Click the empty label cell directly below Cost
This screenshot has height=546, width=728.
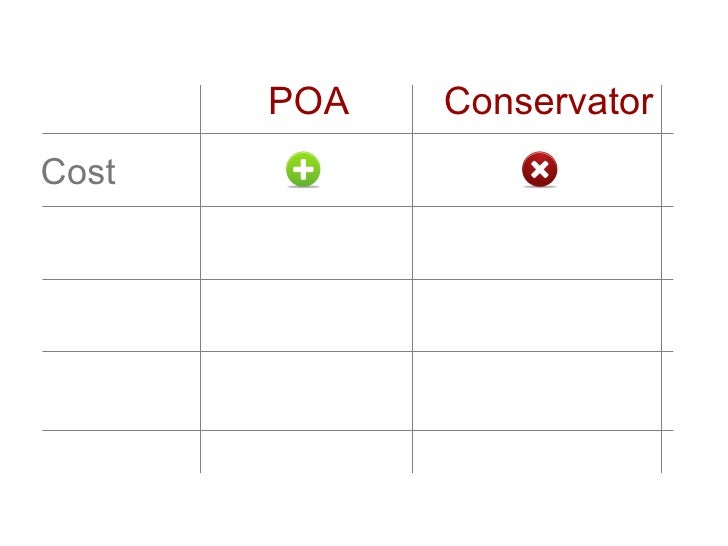click(x=121, y=243)
